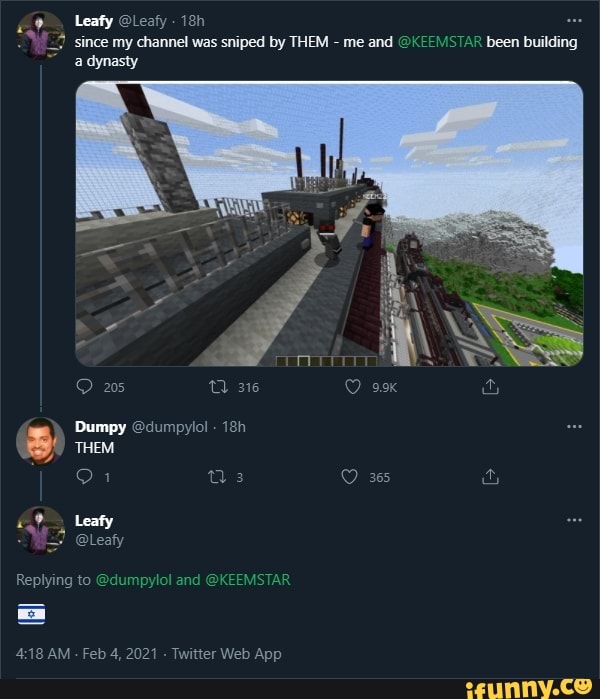Like Leafy's tweet with 9.9K likes
This screenshot has width=600, height=699.
tap(351, 388)
